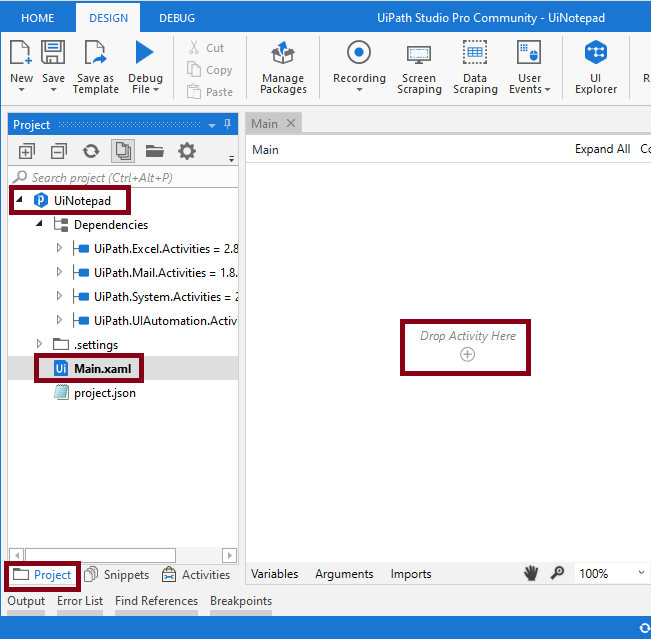
Task: Click the Save icon
Action: point(53,52)
